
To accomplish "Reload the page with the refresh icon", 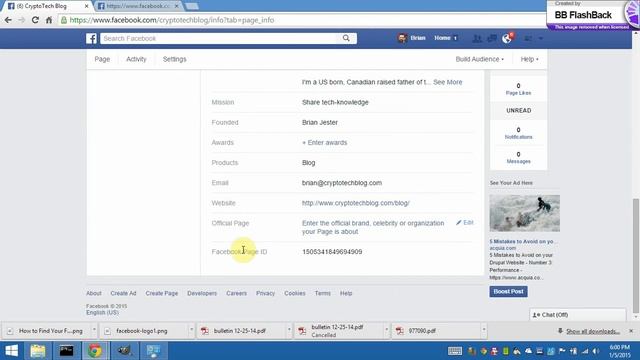I will (x=35, y=20).
